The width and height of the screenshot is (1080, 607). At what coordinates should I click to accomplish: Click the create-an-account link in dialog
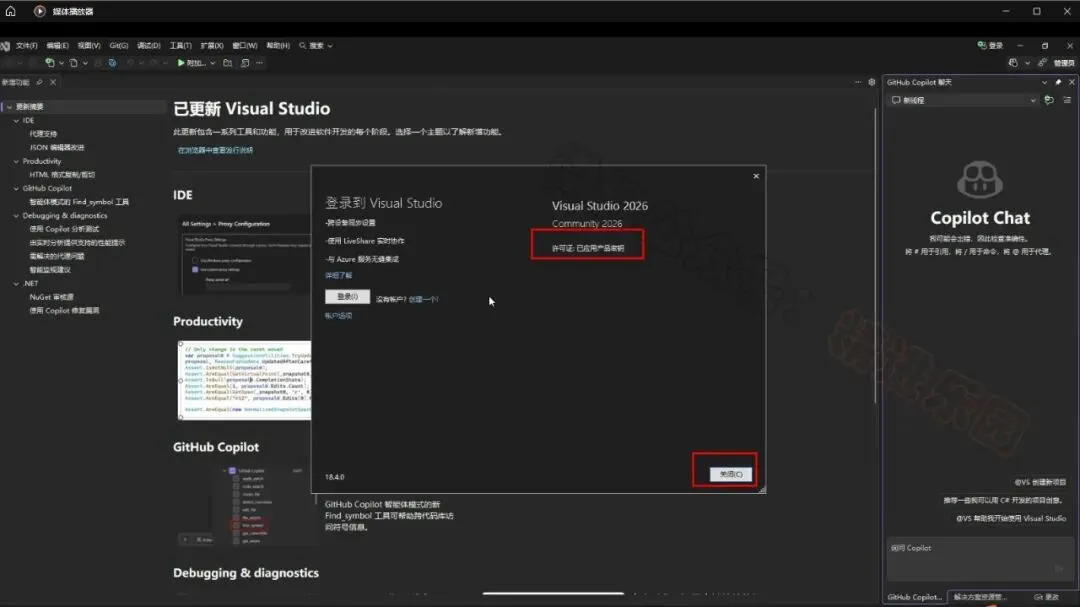(424, 299)
